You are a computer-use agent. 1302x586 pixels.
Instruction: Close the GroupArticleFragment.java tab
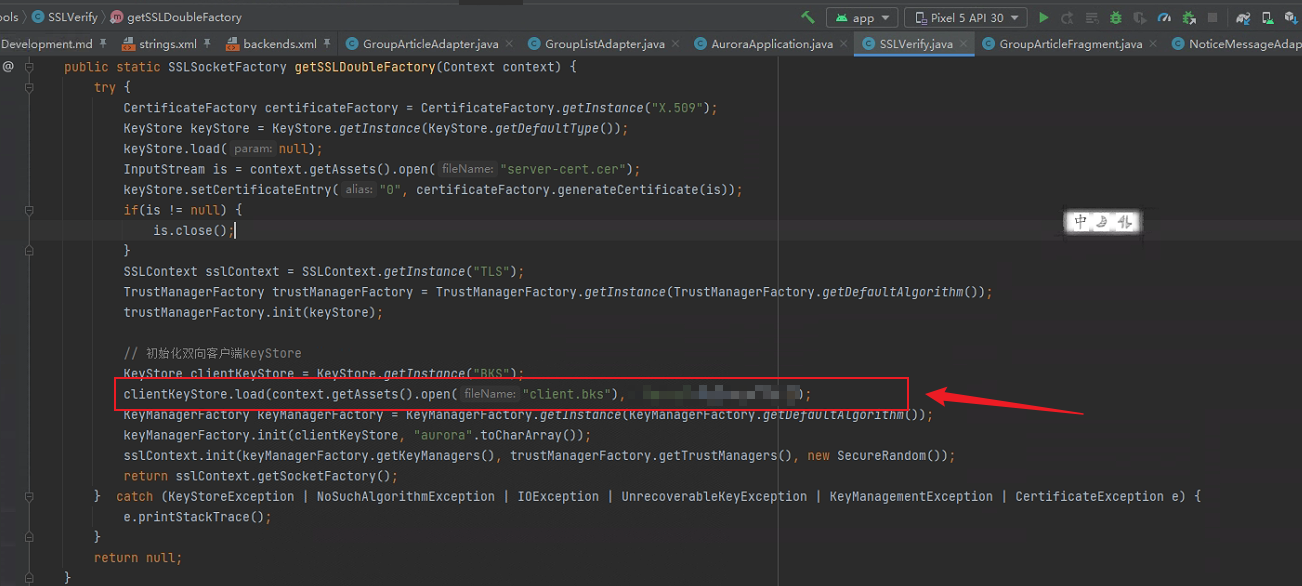click(x=1153, y=45)
